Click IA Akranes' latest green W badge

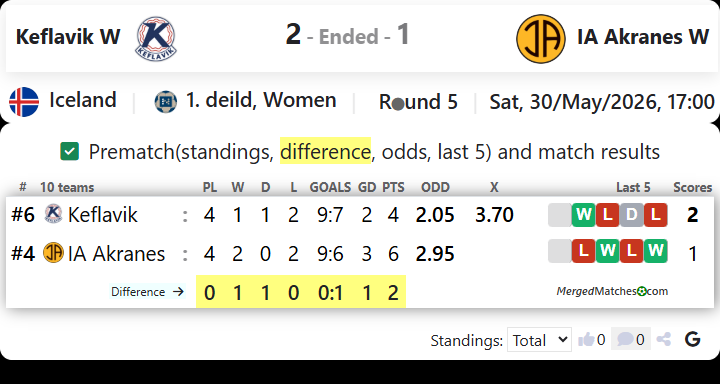coord(655,251)
